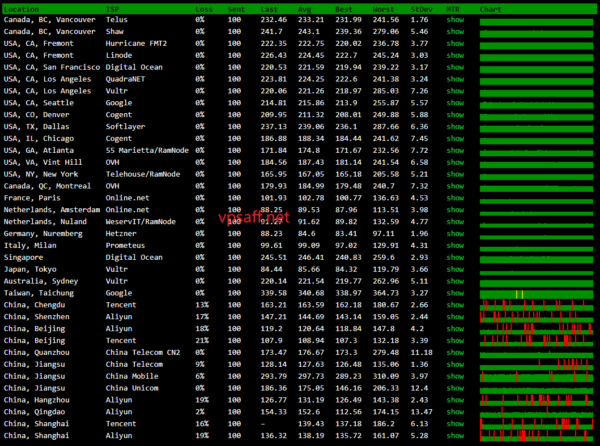Viewport: 600px width, 446px height.
Task: Select the 'Netherlands, Nuland' location cell
Action: (x=45, y=221)
